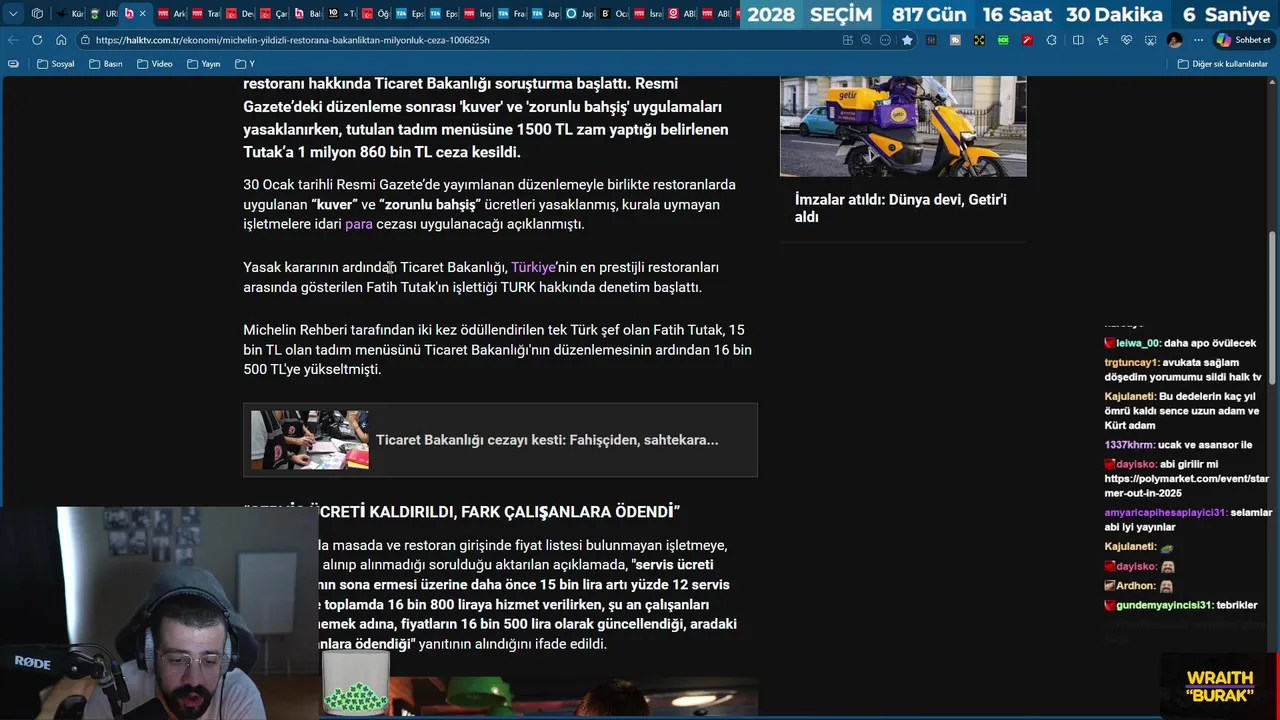View site info lock icon in address bar
This screenshot has height=720, width=1280.
click(86, 40)
